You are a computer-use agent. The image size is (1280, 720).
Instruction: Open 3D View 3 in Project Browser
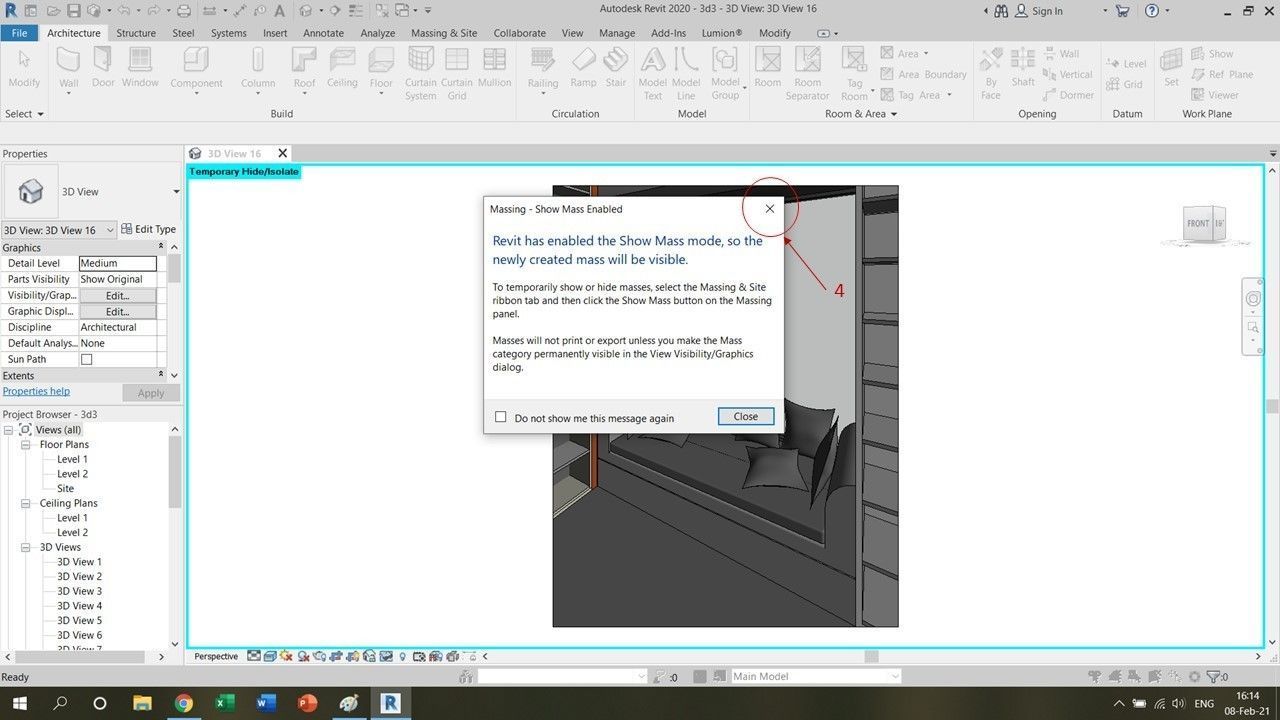coord(79,592)
